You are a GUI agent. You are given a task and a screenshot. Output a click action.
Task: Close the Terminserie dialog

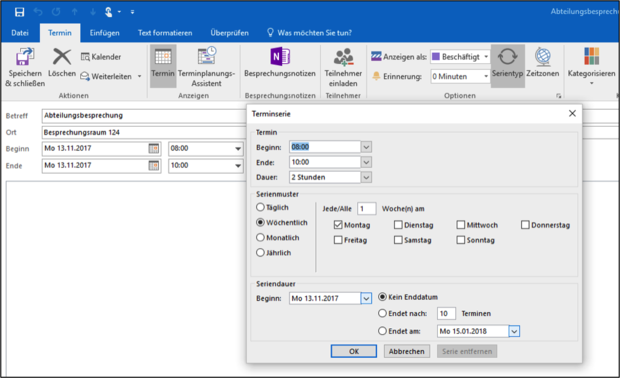(x=572, y=113)
